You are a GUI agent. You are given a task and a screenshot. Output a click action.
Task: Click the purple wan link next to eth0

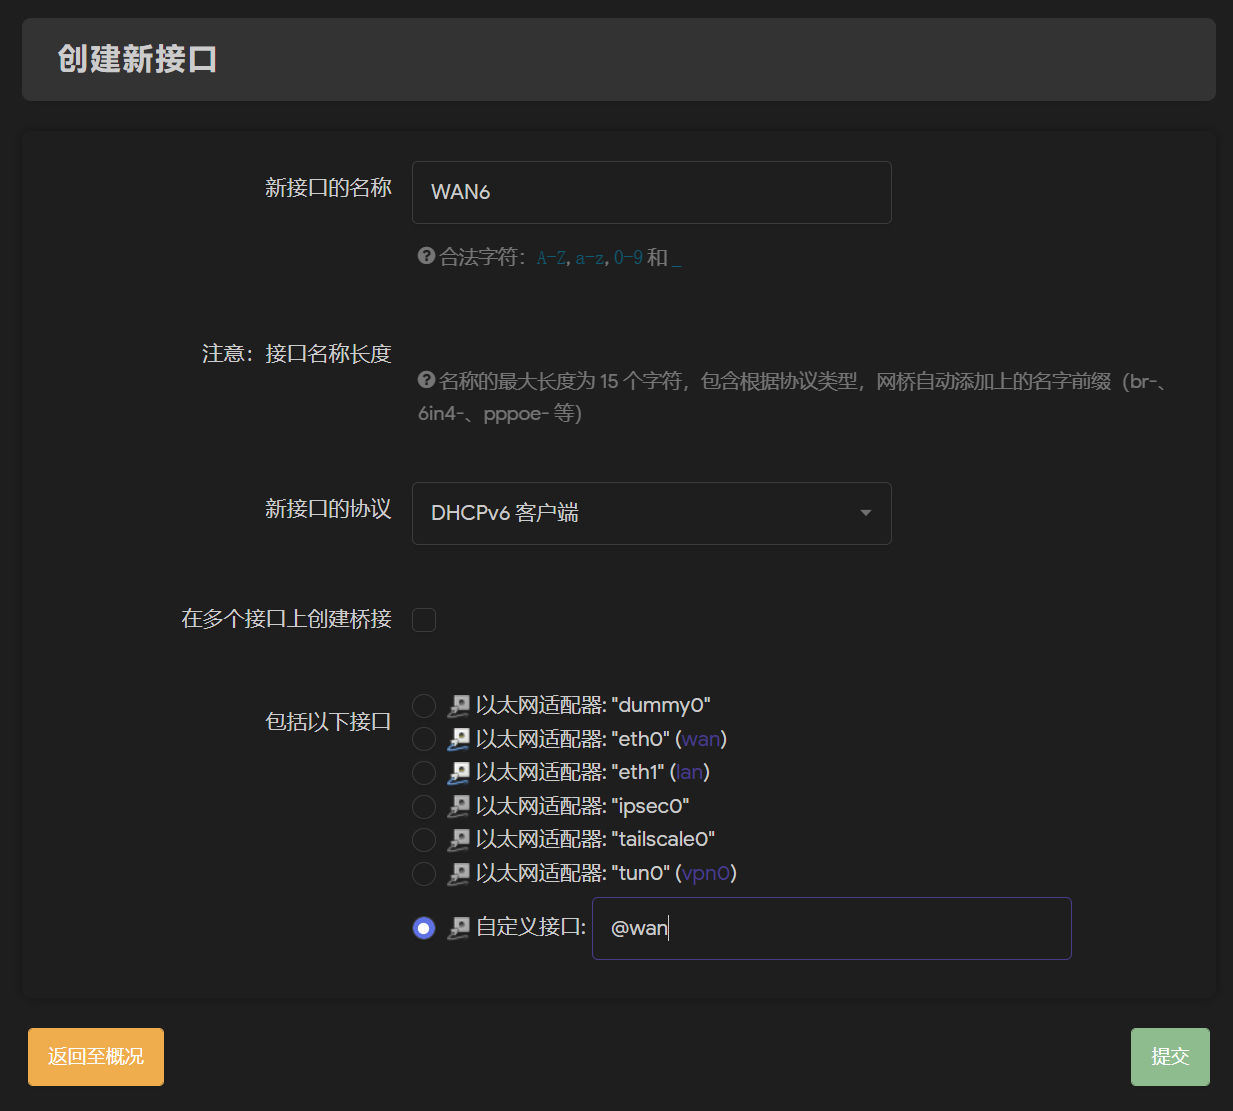click(x=701, y=739)
